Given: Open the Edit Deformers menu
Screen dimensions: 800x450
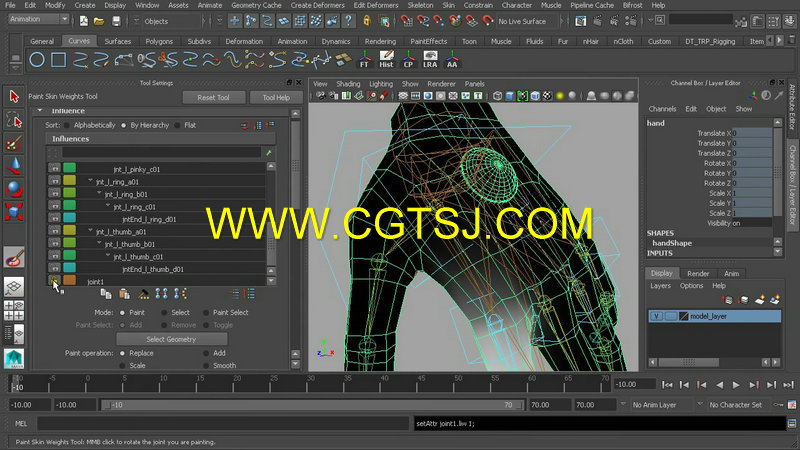Looking at the screenshot, I should 376,5.
